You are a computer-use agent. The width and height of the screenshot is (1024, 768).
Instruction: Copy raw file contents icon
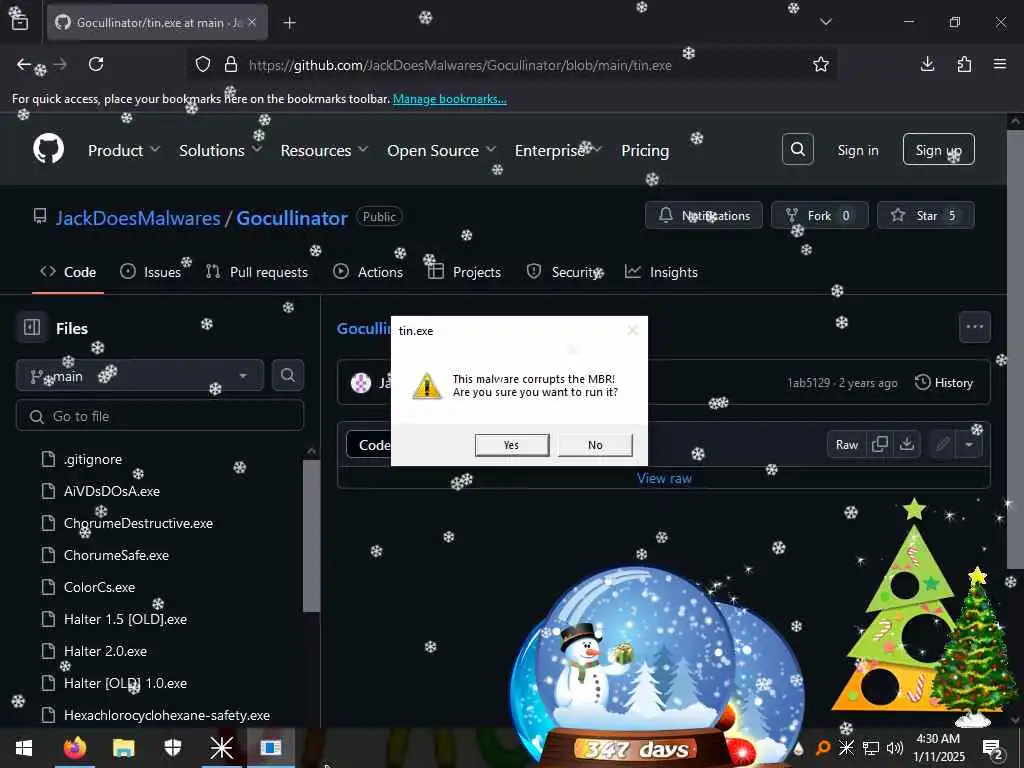[x=880, y=445]
